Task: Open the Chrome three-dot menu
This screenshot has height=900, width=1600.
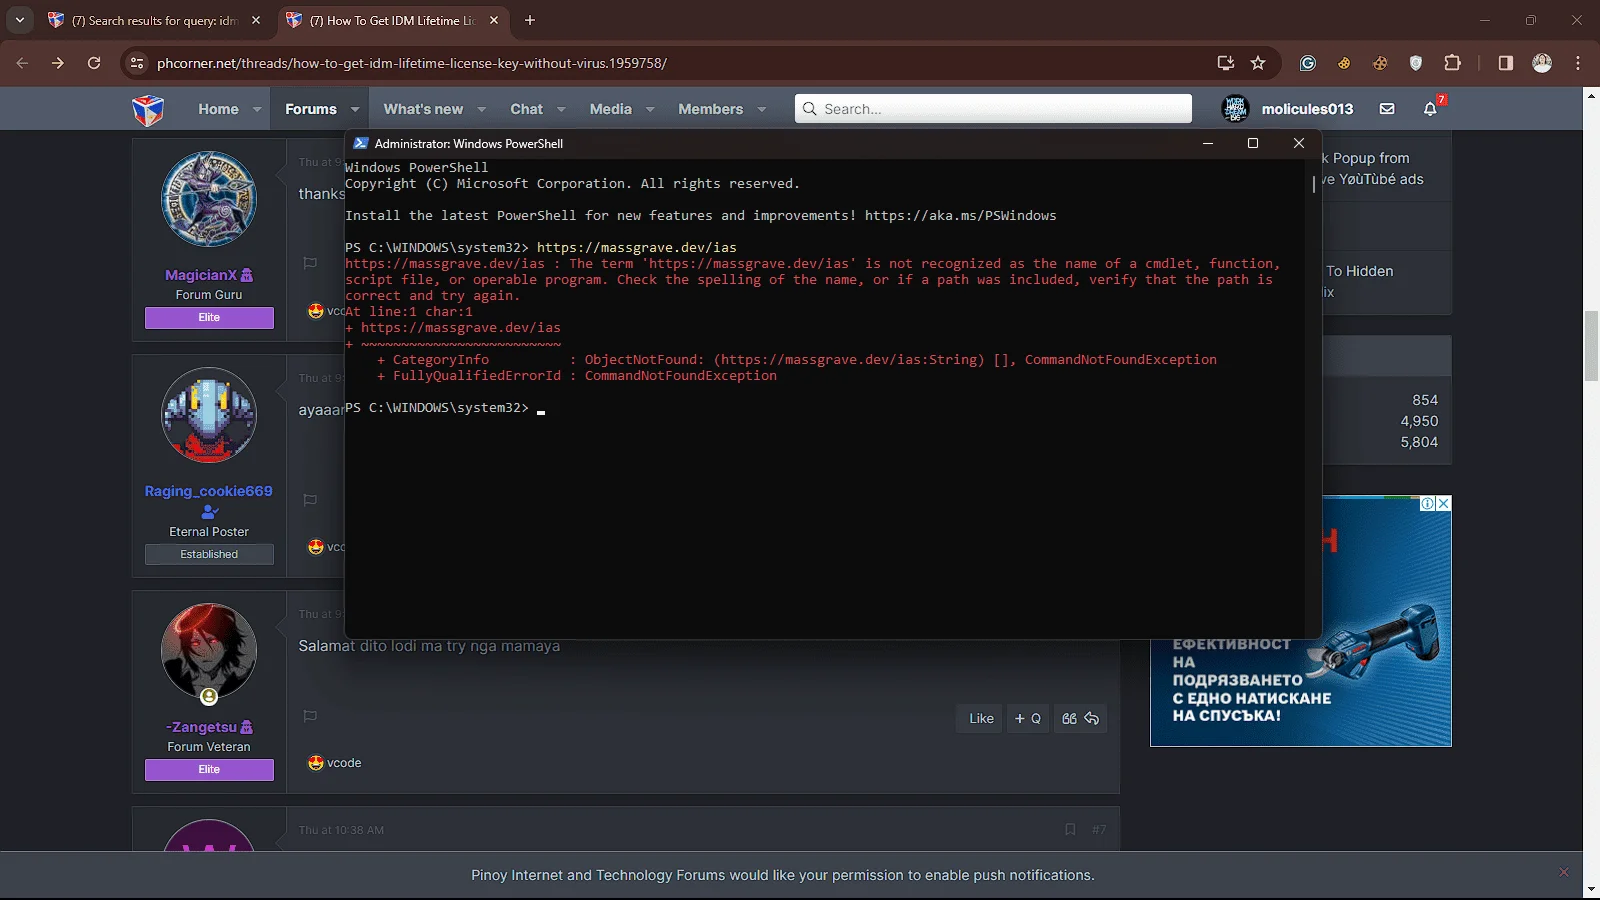Action: pos(1578,63)
